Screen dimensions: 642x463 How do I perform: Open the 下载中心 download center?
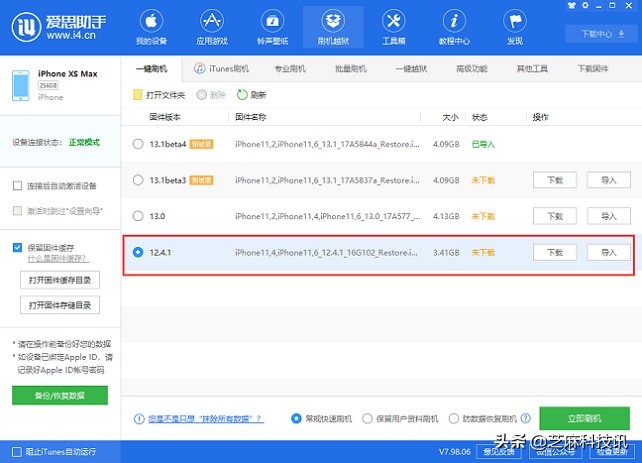[603, 34]
